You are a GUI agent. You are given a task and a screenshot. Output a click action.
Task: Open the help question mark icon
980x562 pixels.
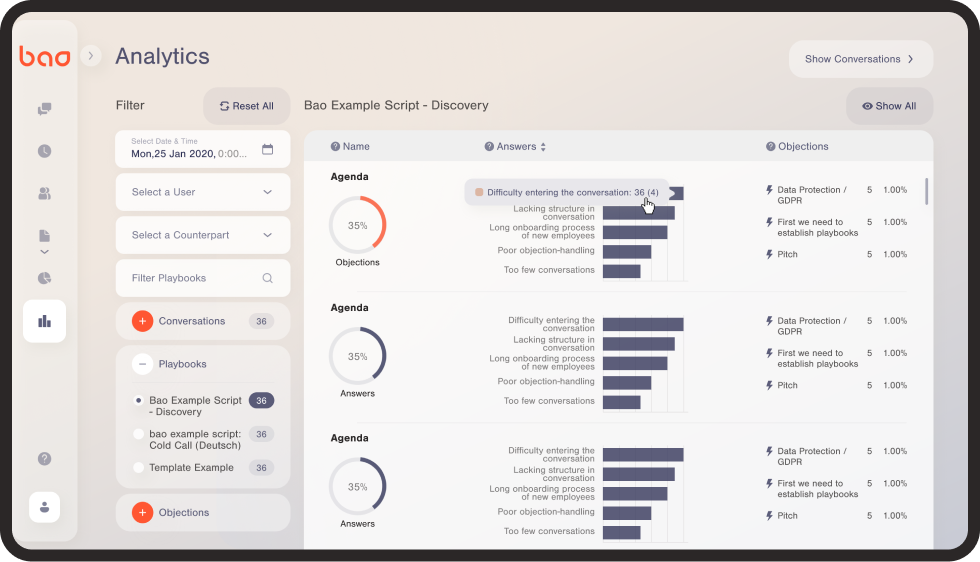click(44, 459)
